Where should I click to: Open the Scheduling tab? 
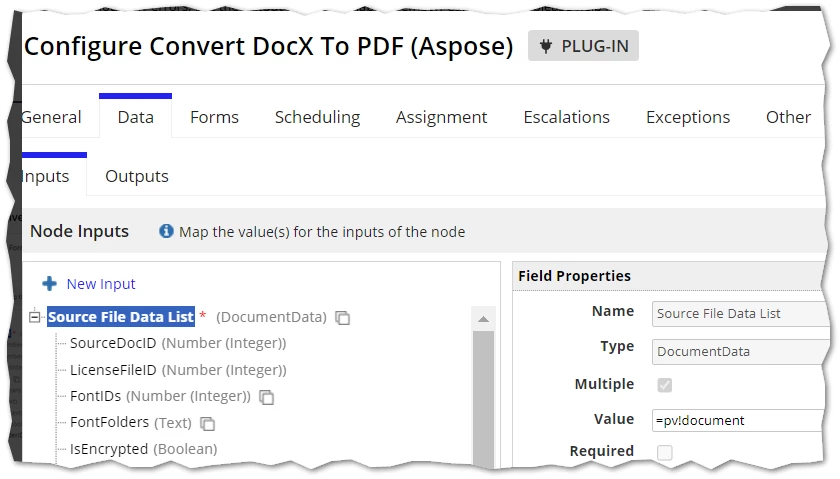(x=317, y=117)
